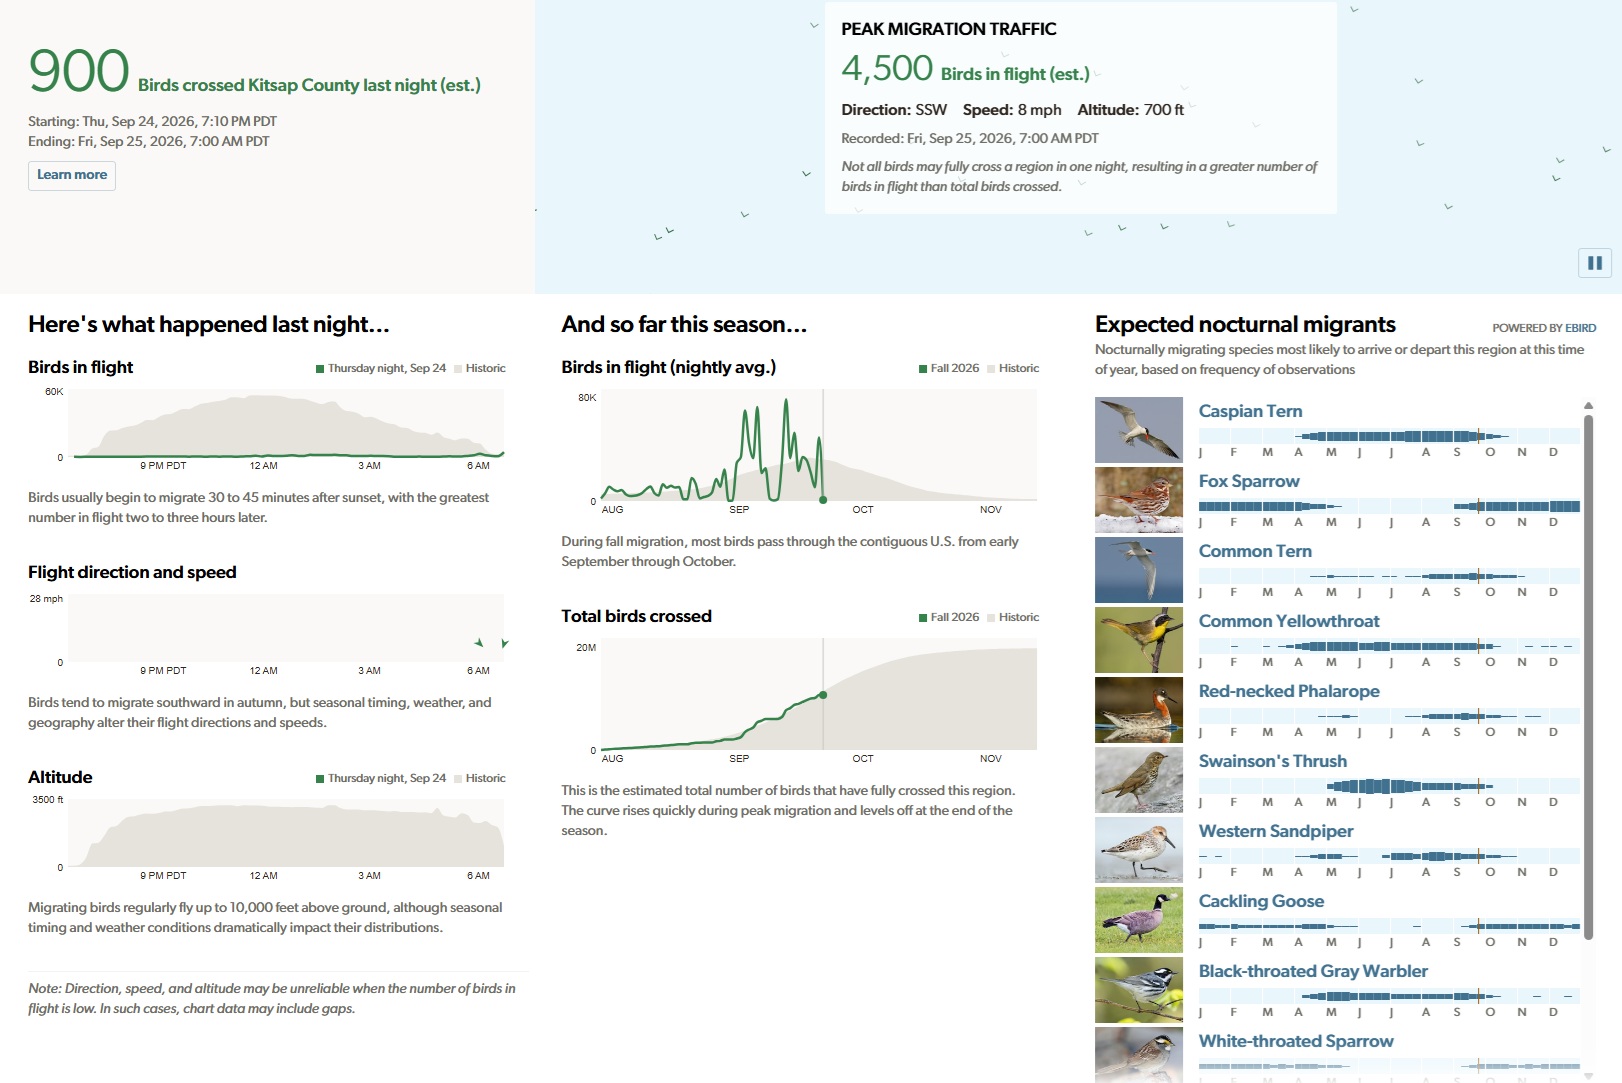Click the Common Tern photo thumbnail
The height and width of the screenshot is (1083, 1622).
point(1139,570)
